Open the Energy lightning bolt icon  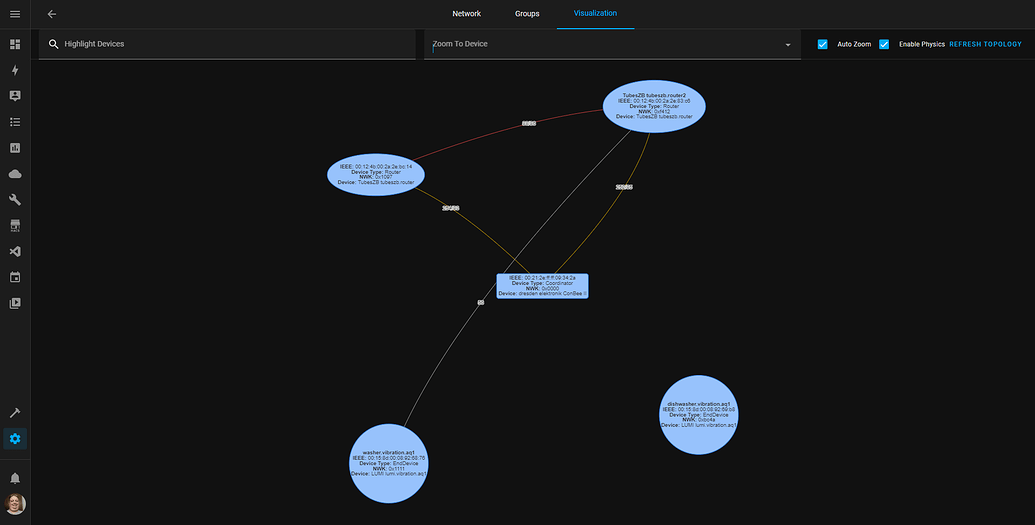15,70
